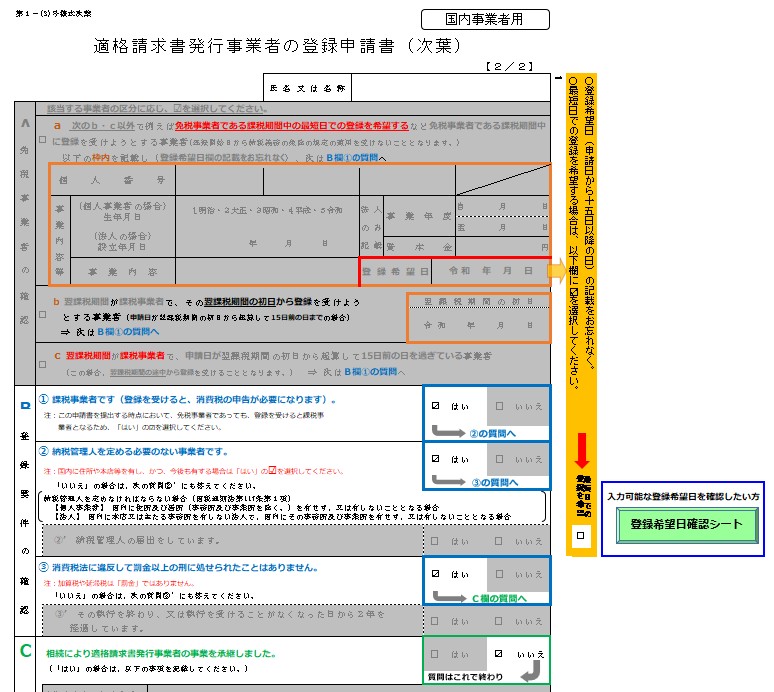Click the ②の質問へ text
Viewport: 774px width, 692px height.
point(492,433)
